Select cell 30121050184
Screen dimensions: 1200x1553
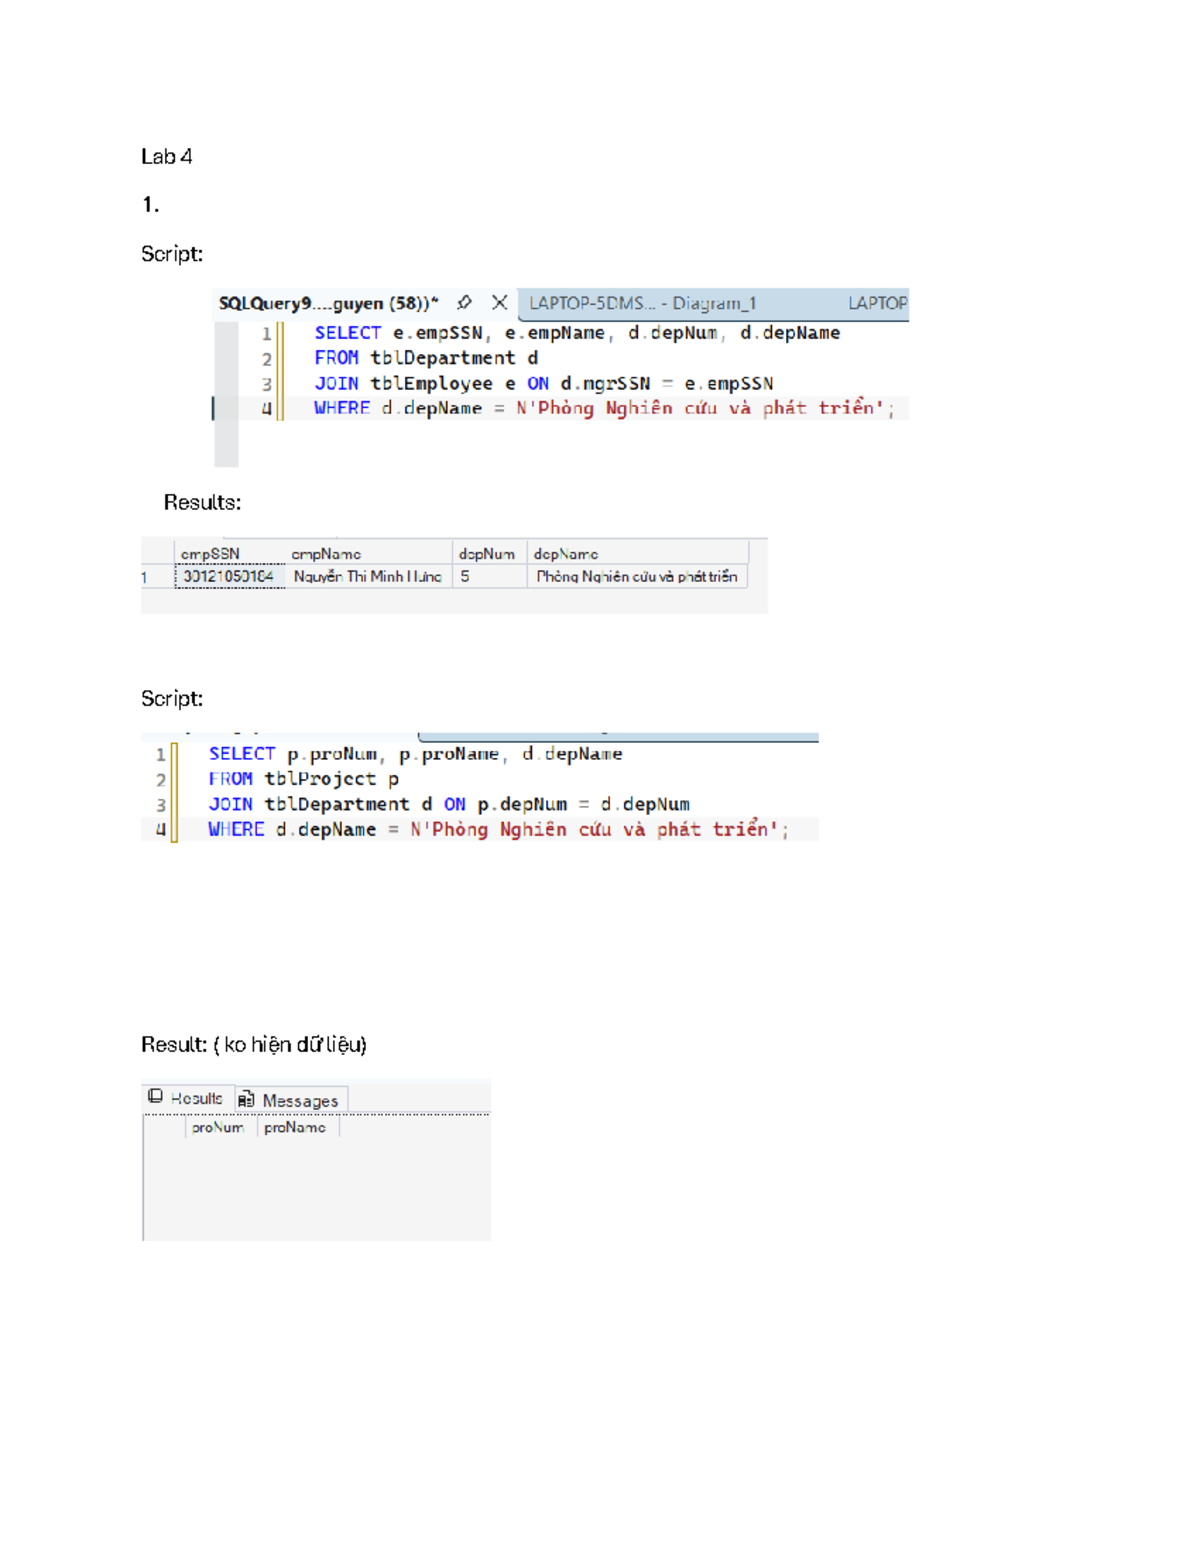pos(230,576)
